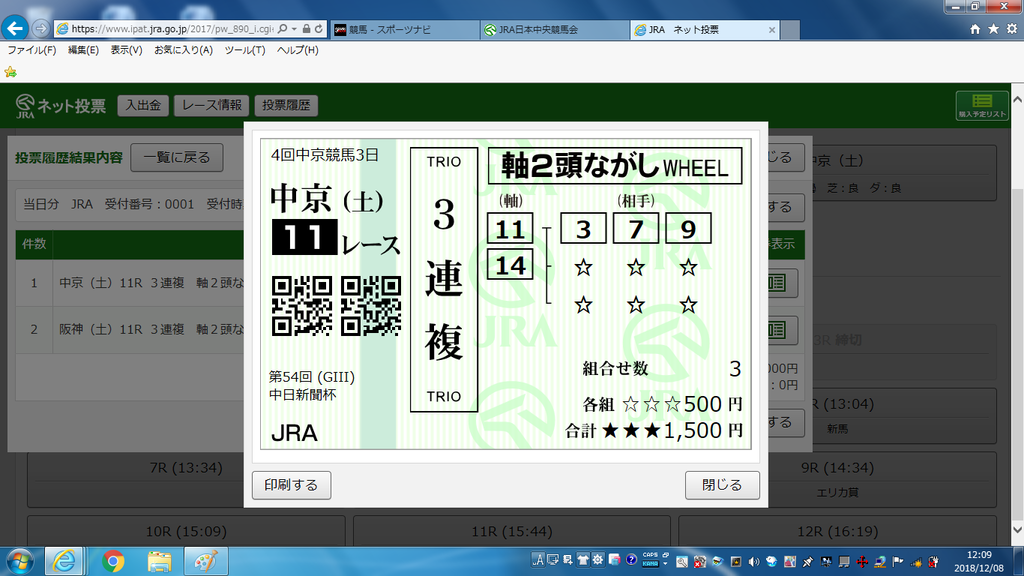Click the 印刷する button in ticket dialog
This screenshot has width=1024, height=576.
pos(291,485)
